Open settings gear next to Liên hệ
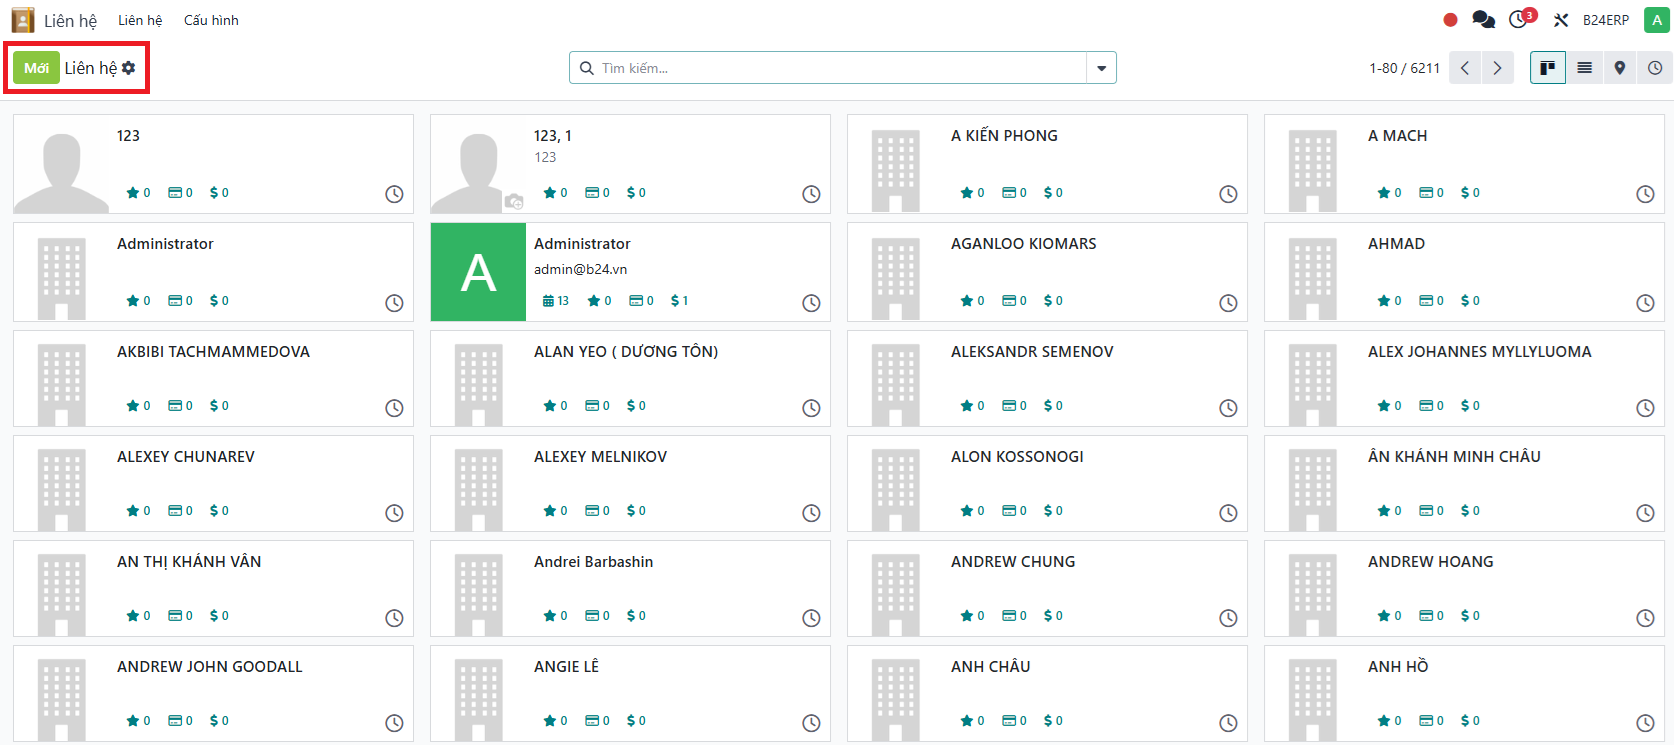Screen dimensions: 1674x745 point(129,68)
